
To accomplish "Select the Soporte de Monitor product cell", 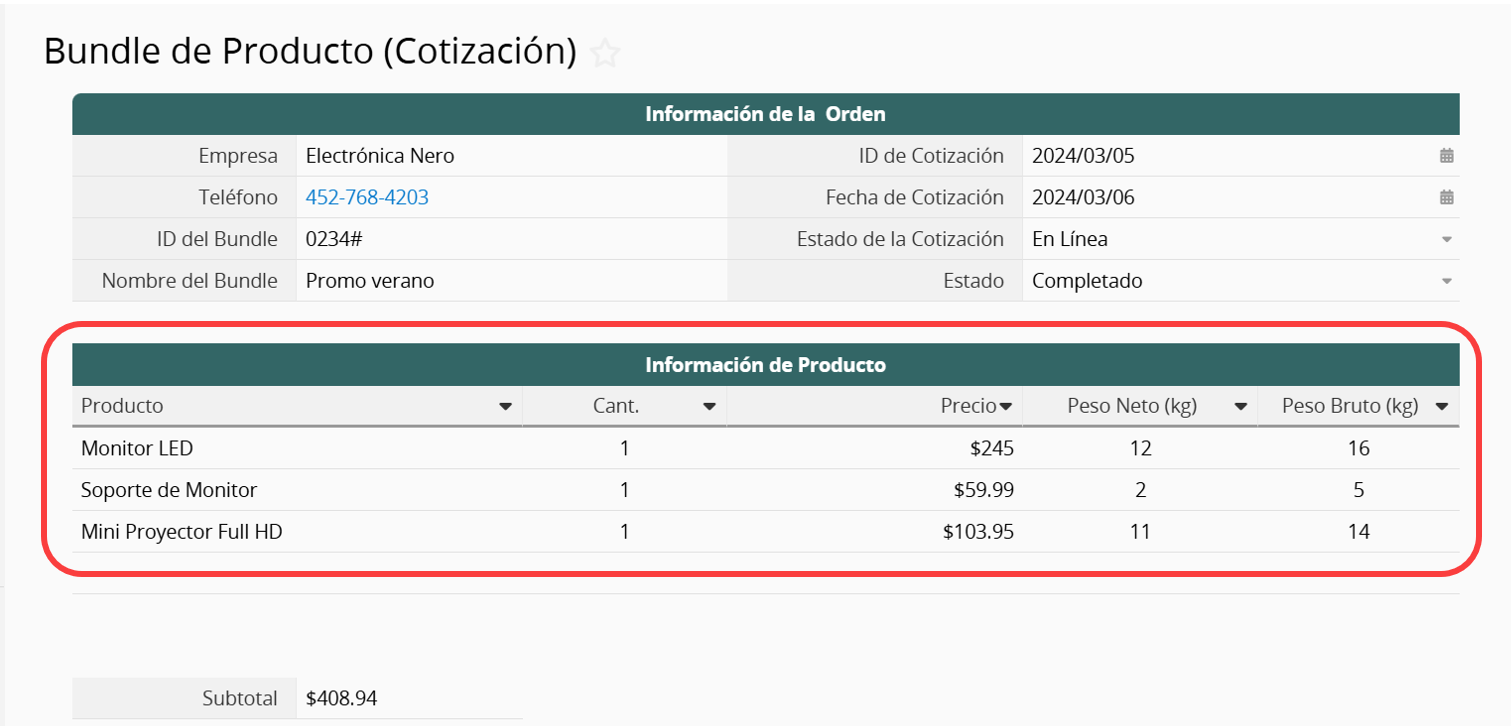I will (169, 491).
